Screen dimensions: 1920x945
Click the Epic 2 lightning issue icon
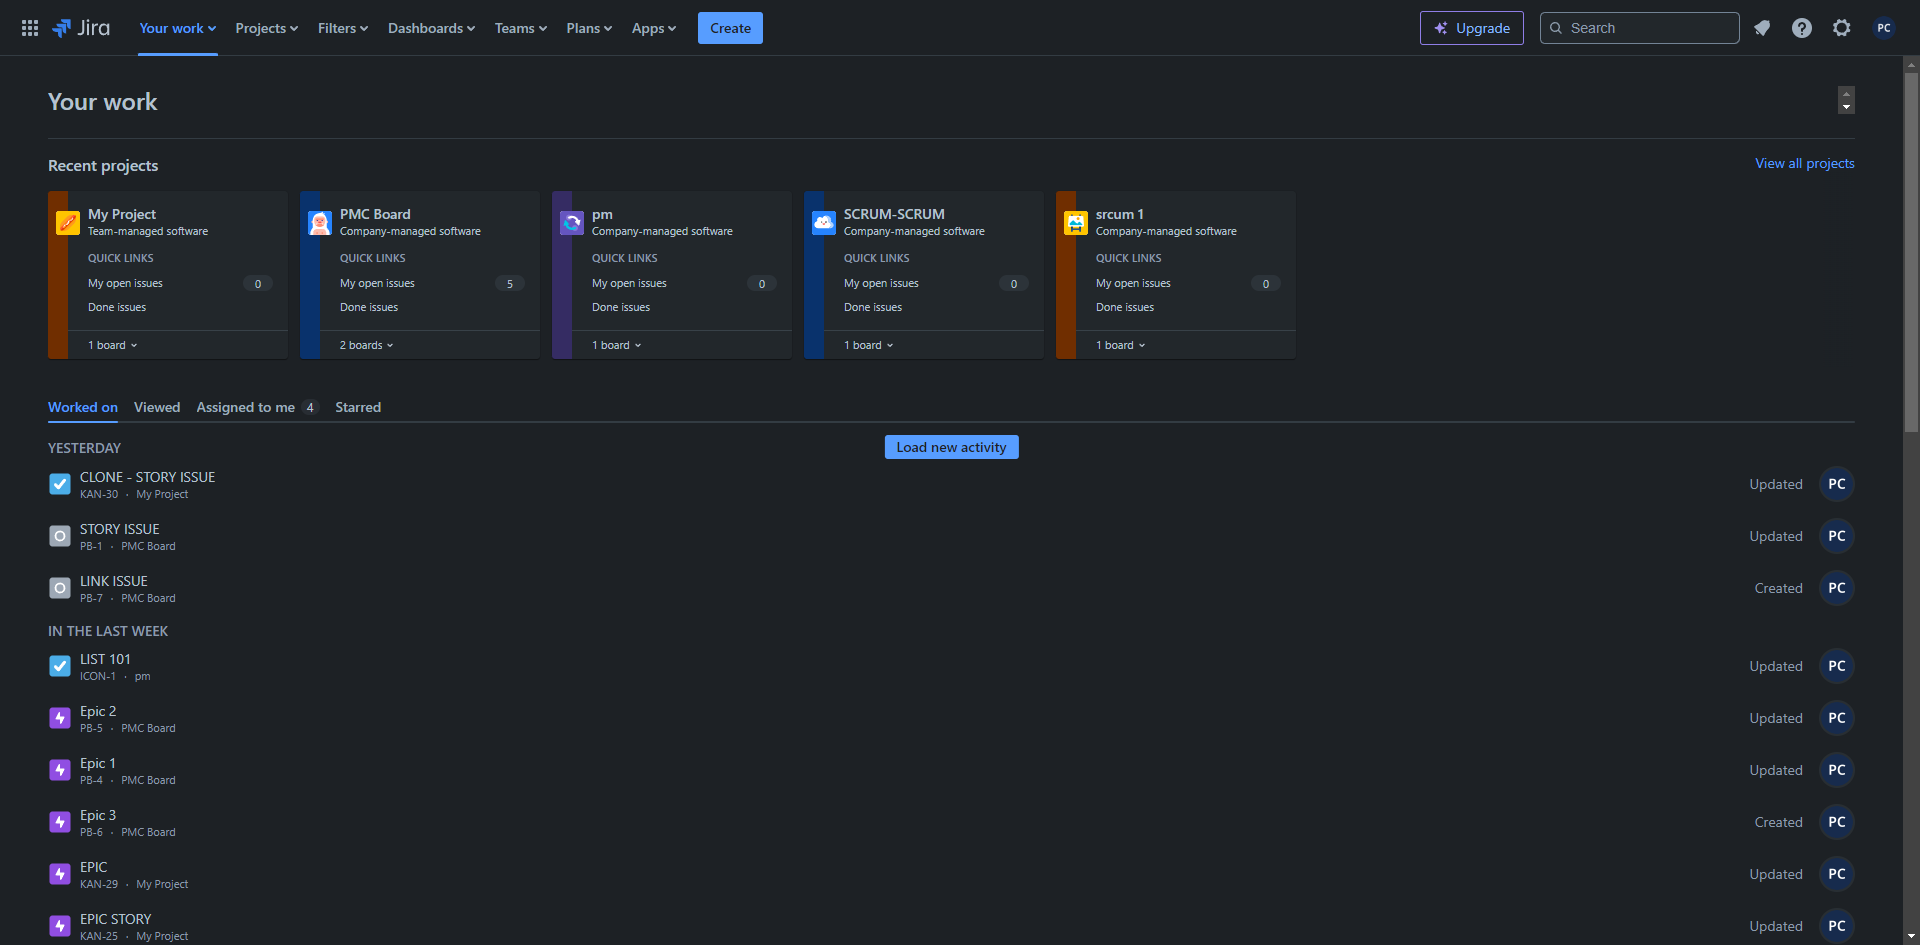click(60, 718)
